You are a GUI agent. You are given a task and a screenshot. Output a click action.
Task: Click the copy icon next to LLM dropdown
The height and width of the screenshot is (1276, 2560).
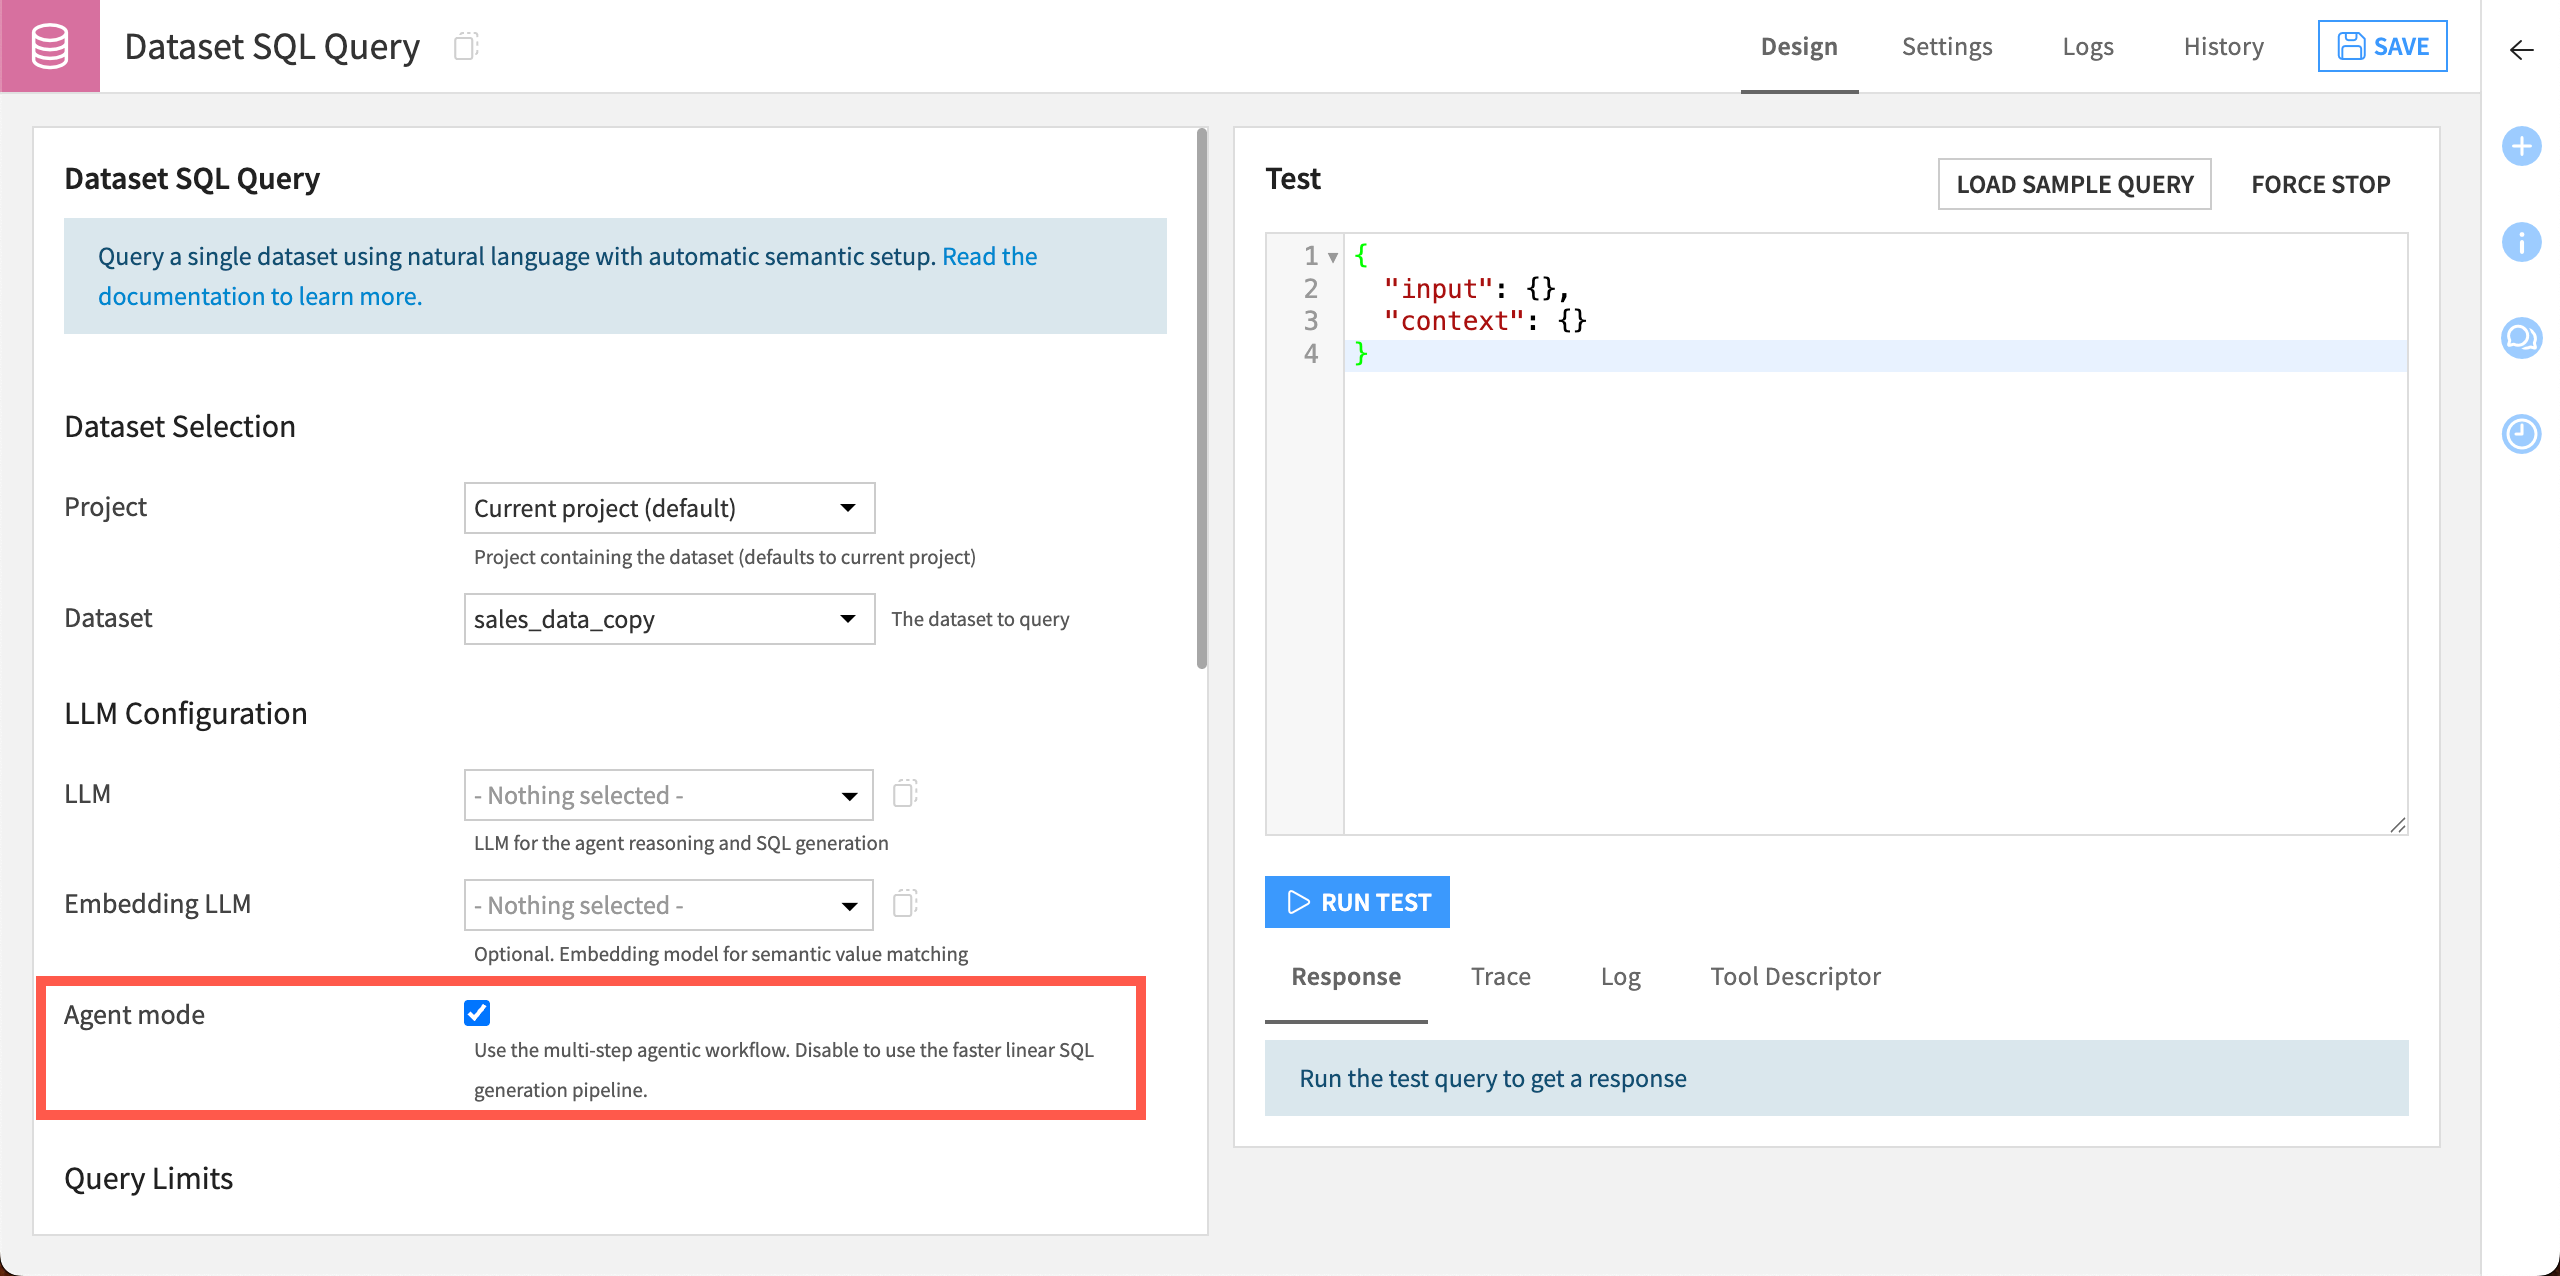pos(905,794)
